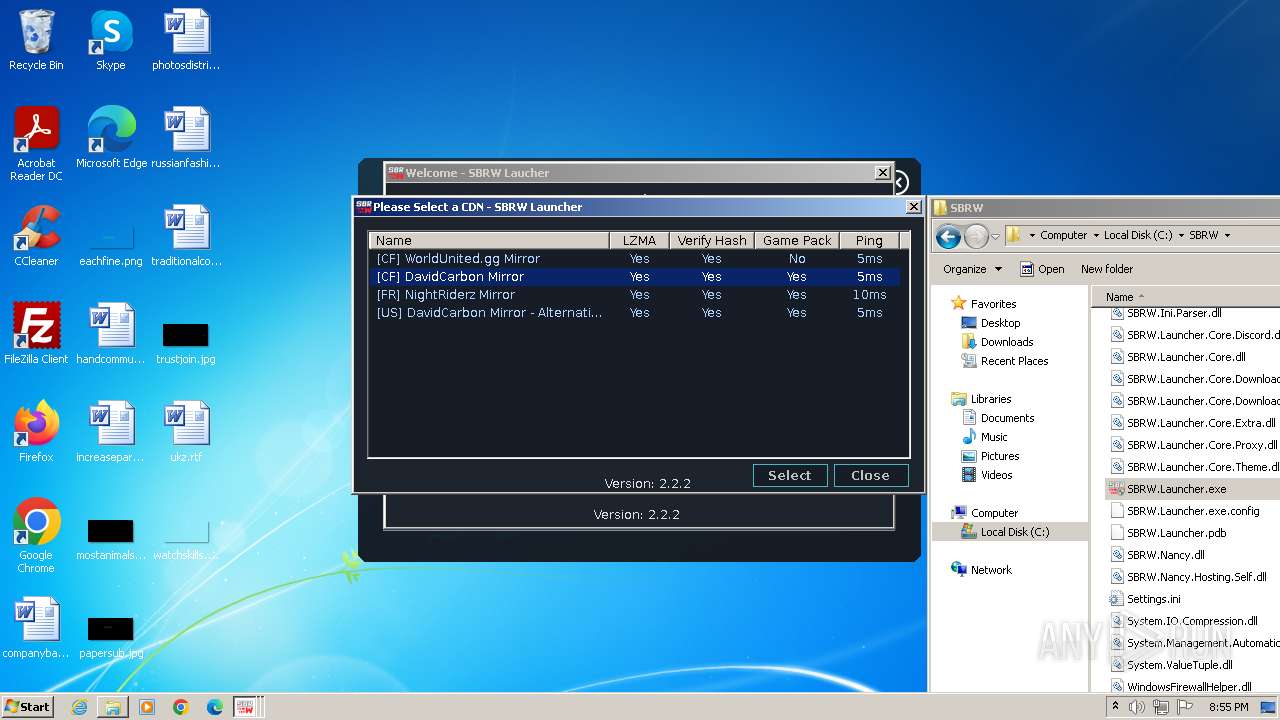Open the CCleaner desktop shortcut
Image resolution: width=1280 pixels, height=720 pixels.
pyautogui.click(x=36, y=236)
